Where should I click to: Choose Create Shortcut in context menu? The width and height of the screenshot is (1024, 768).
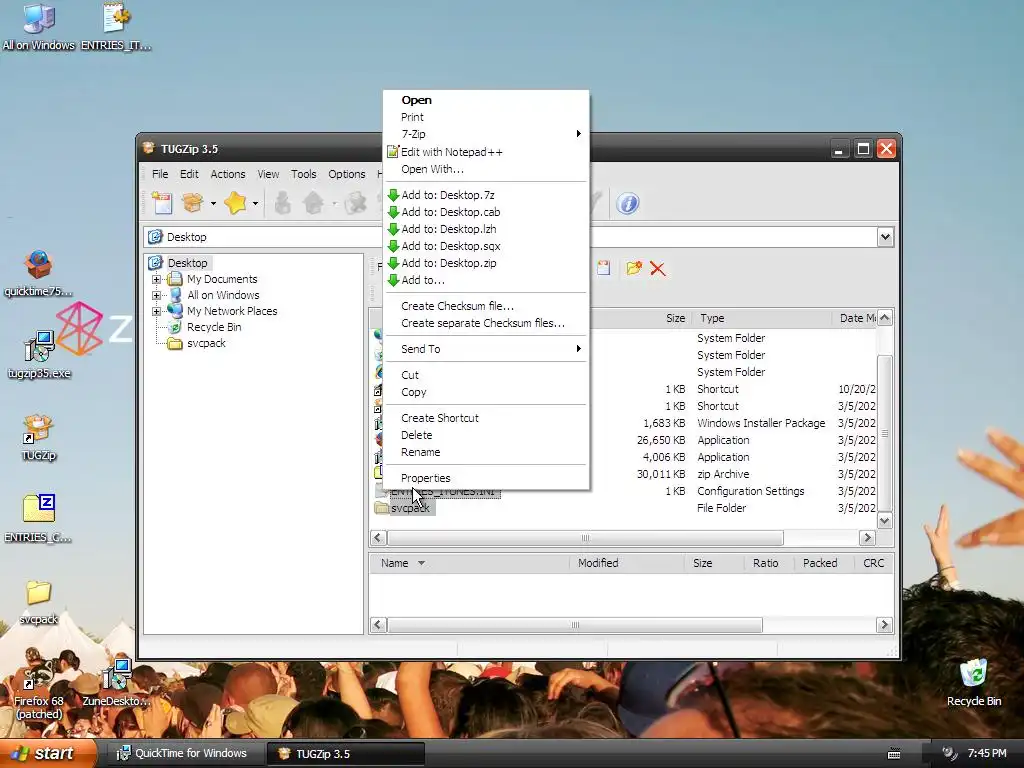pyautogui.click(x=487, y=419)
